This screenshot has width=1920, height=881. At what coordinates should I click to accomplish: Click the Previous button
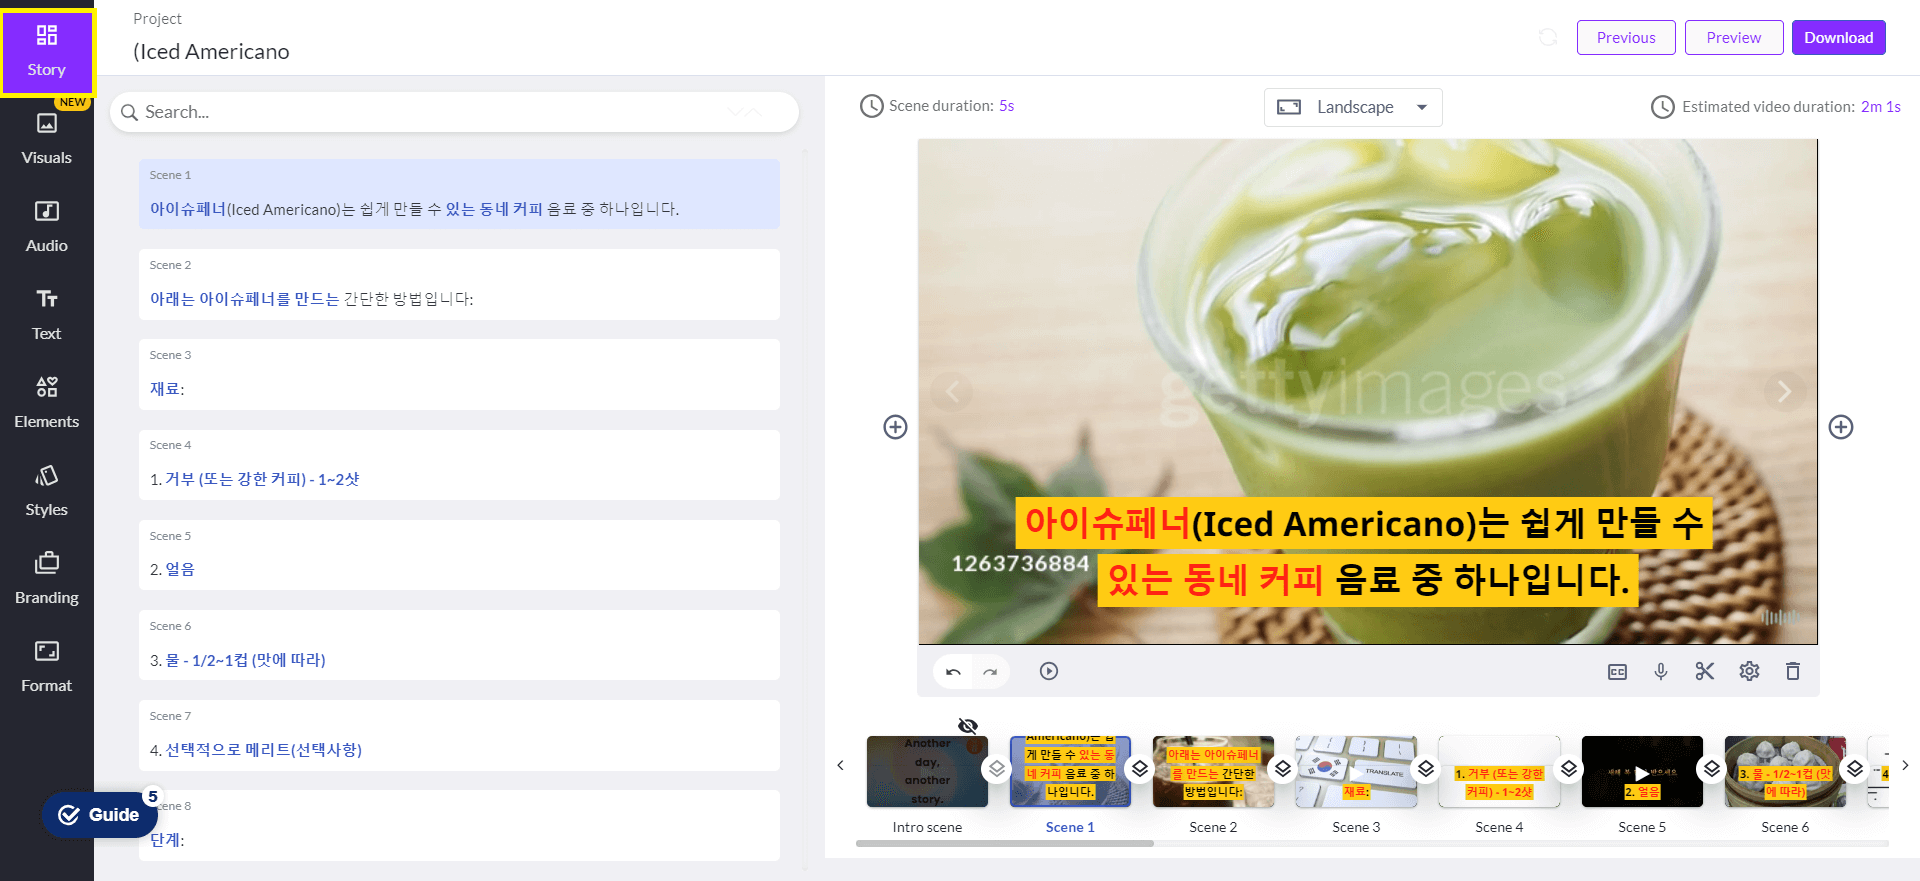1626,38
